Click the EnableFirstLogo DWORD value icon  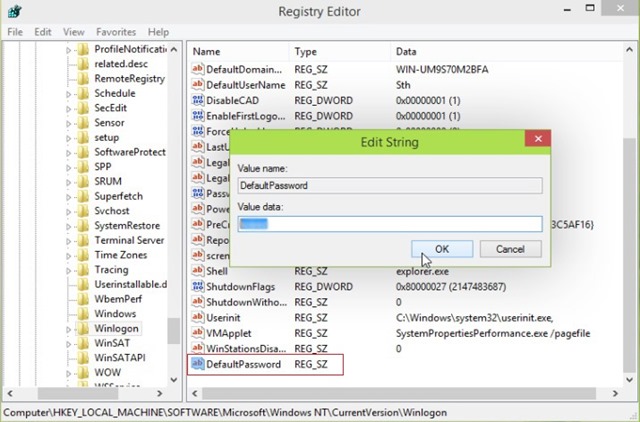tap(198, 115)
